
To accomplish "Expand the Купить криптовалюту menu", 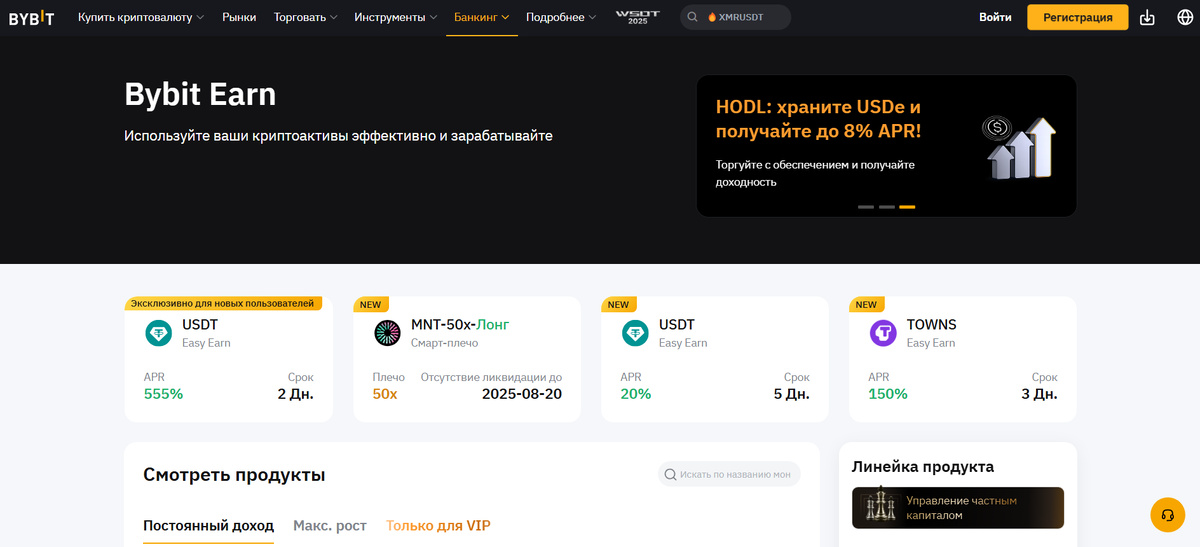I will click(141, 17).
